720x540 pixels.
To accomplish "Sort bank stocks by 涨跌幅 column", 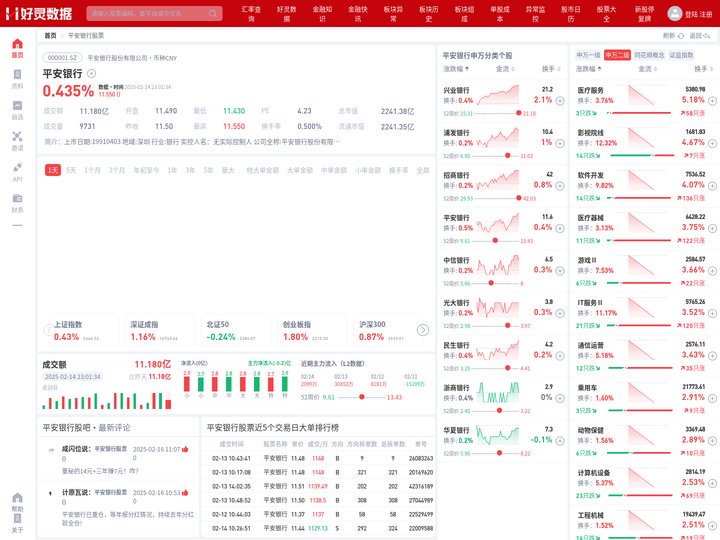I will pyautogui.click(x=456, y=69).
